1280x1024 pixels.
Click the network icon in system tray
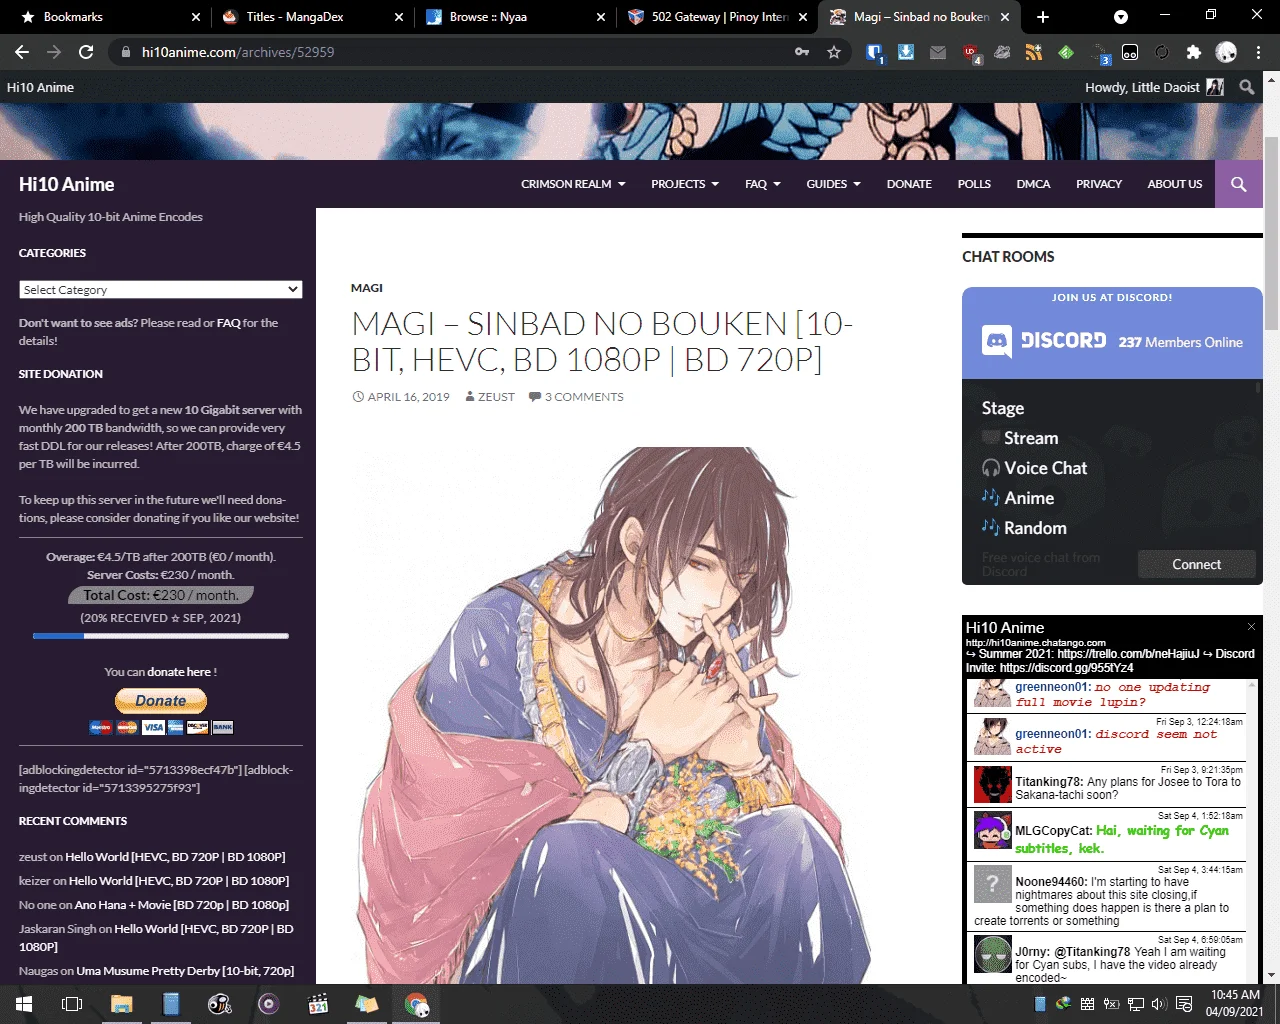[x=1136, y=1004]
